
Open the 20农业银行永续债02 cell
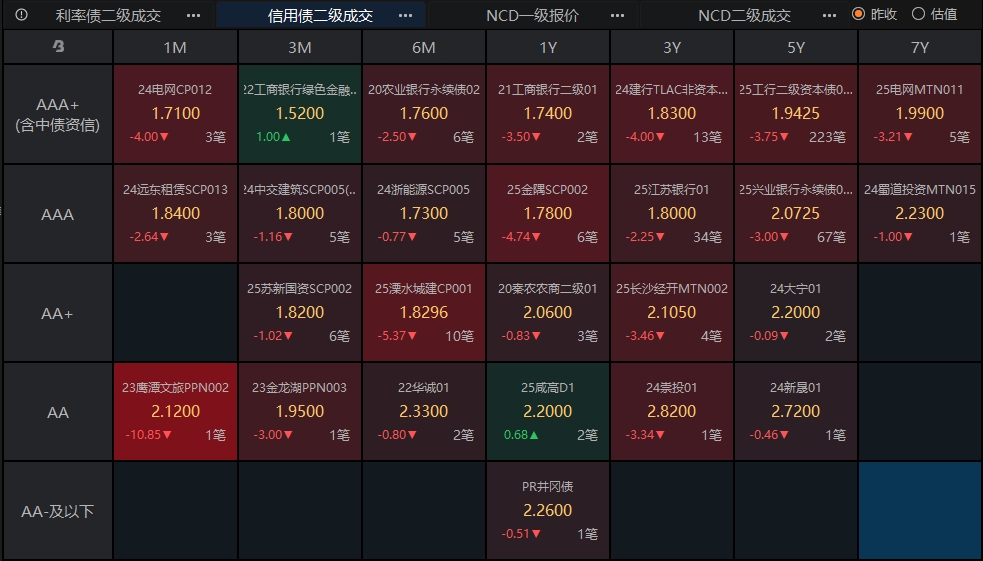click(x=424, y=114)
